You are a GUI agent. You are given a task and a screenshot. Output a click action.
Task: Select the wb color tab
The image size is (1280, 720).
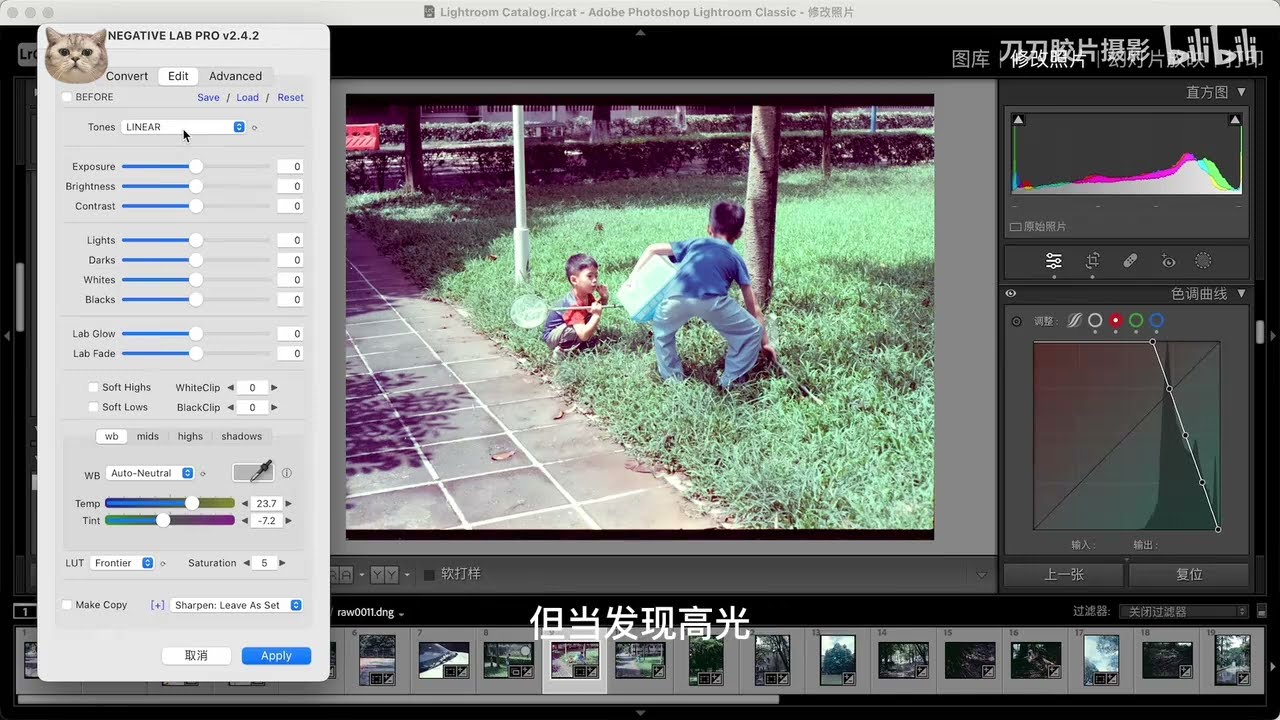(112, 436)
